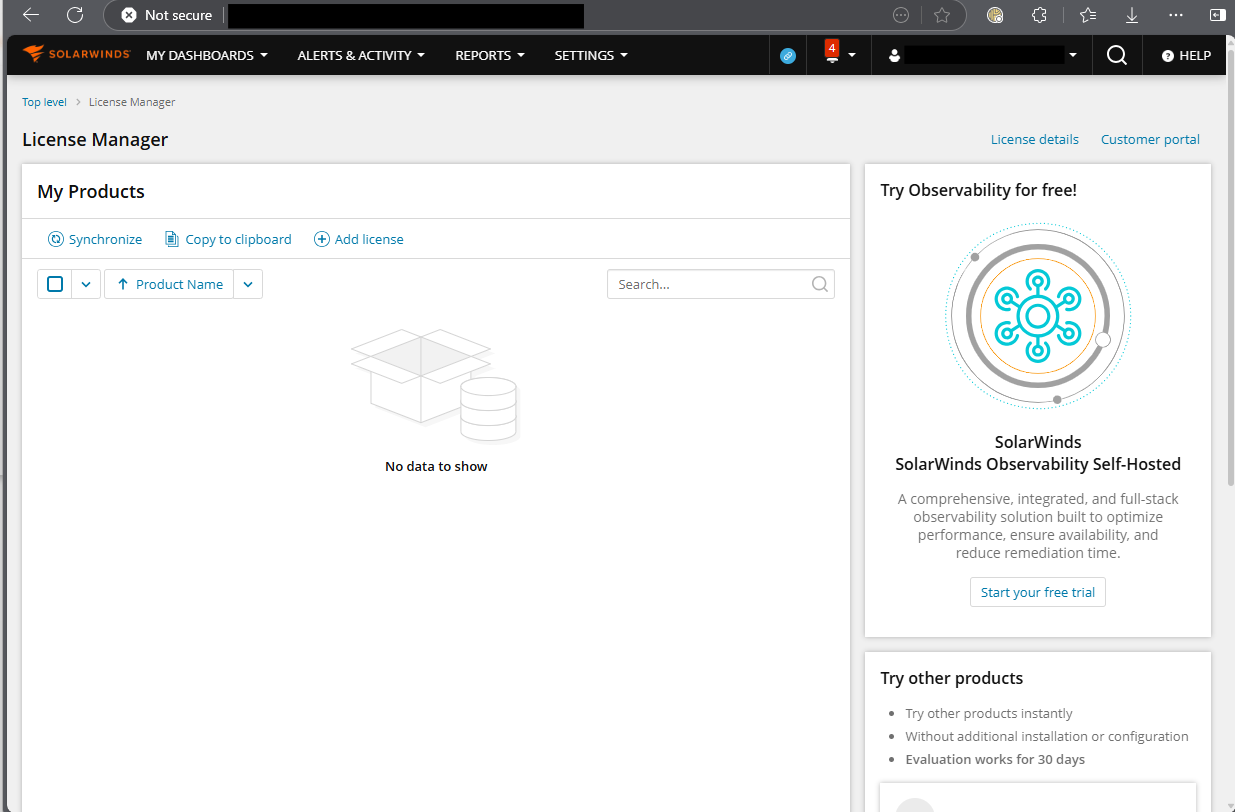Open the Help menu
The width and height of the screenshot is (1235, 812).
coord(1186,56)
